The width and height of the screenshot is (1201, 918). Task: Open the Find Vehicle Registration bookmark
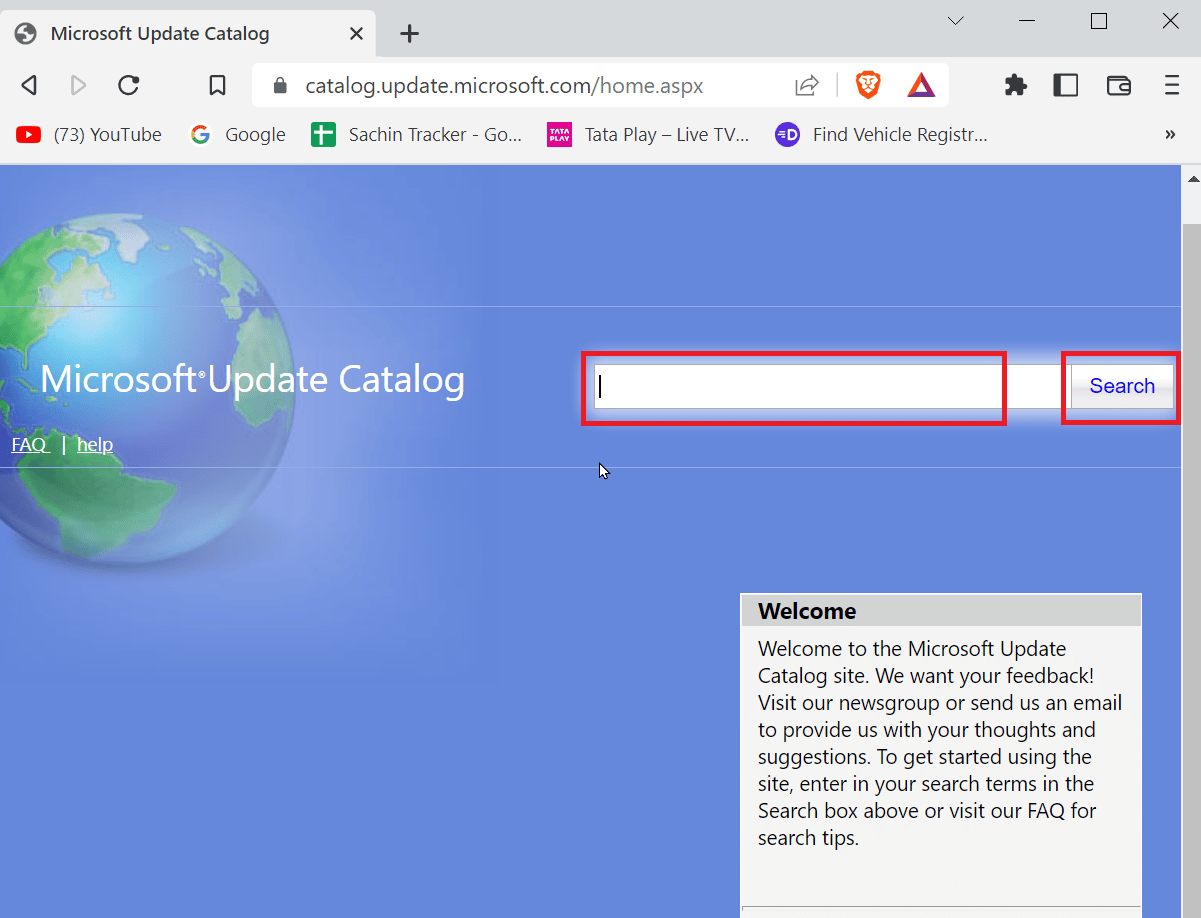(x=881, y=135)
